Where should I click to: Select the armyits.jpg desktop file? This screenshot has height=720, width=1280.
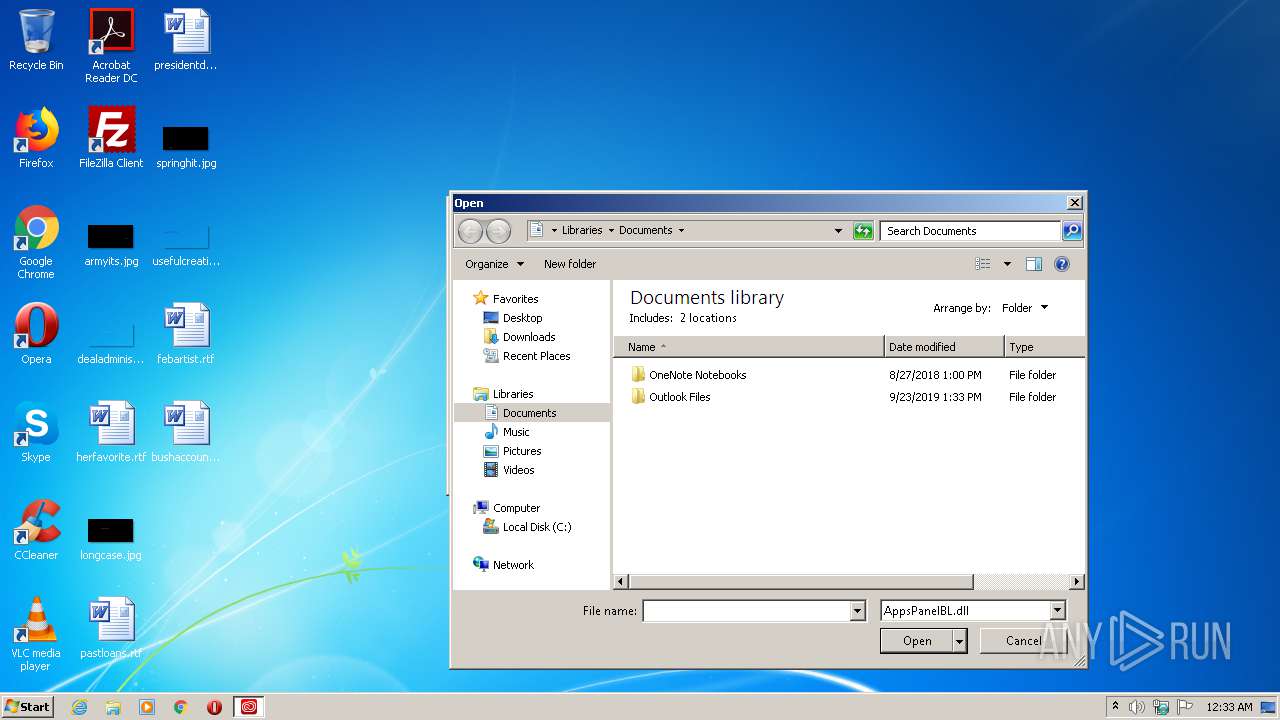(x=111, y=245)
